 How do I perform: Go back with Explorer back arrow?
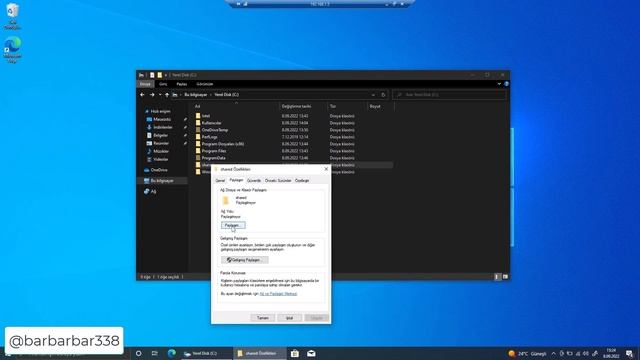(x=142, y=95)
